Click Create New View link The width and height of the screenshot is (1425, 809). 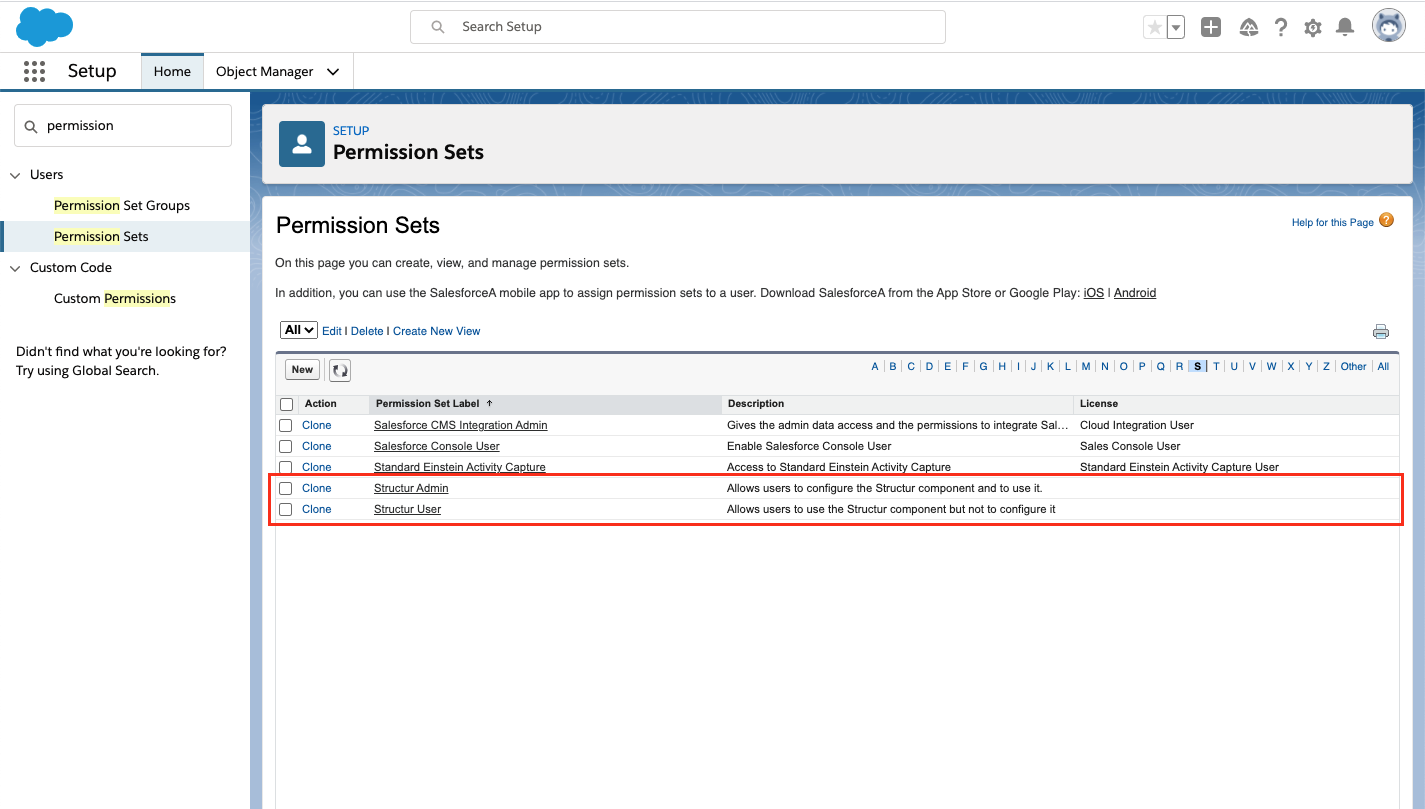point(436,331)
